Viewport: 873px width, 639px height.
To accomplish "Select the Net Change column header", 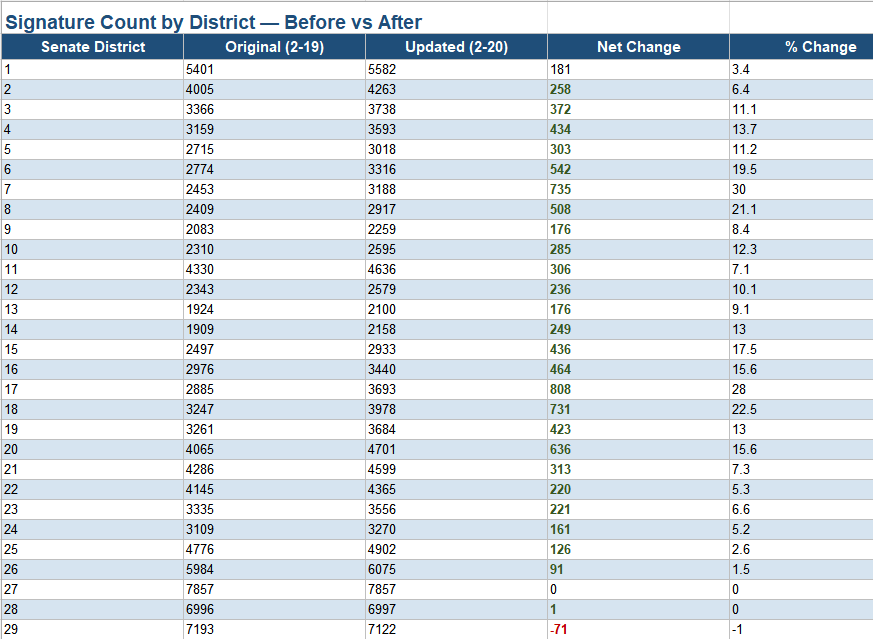I will [x=638, y=47].
